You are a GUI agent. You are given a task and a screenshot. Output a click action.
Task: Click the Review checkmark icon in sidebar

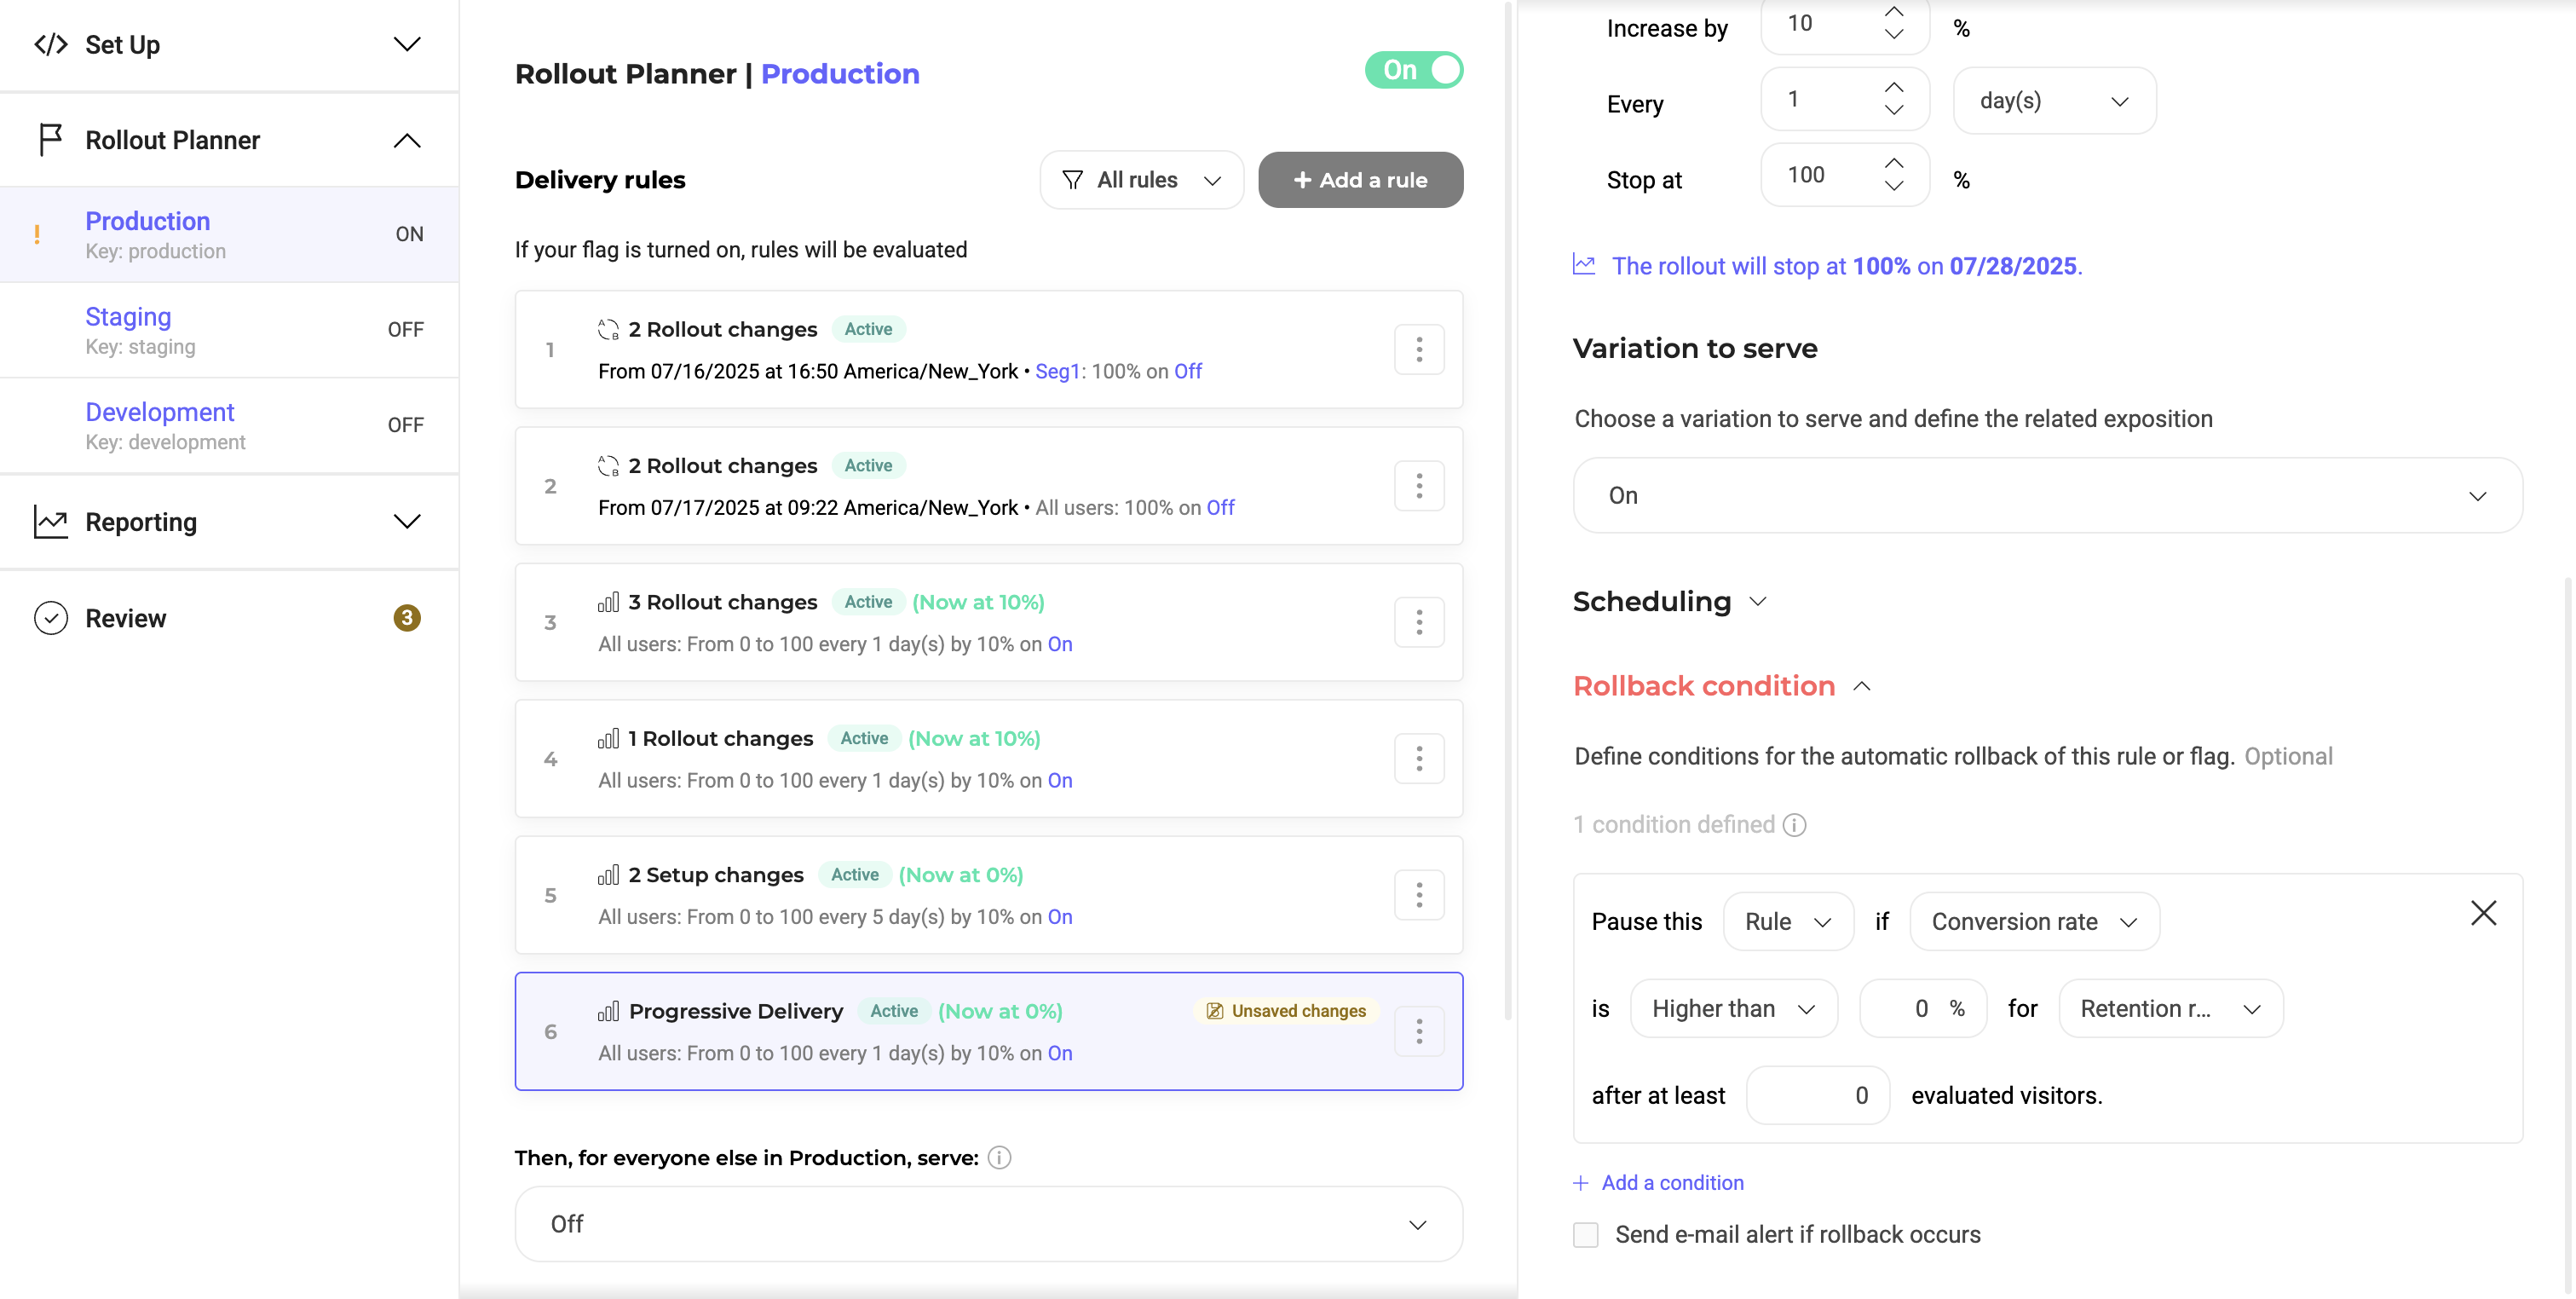click(x=51, y=618)
